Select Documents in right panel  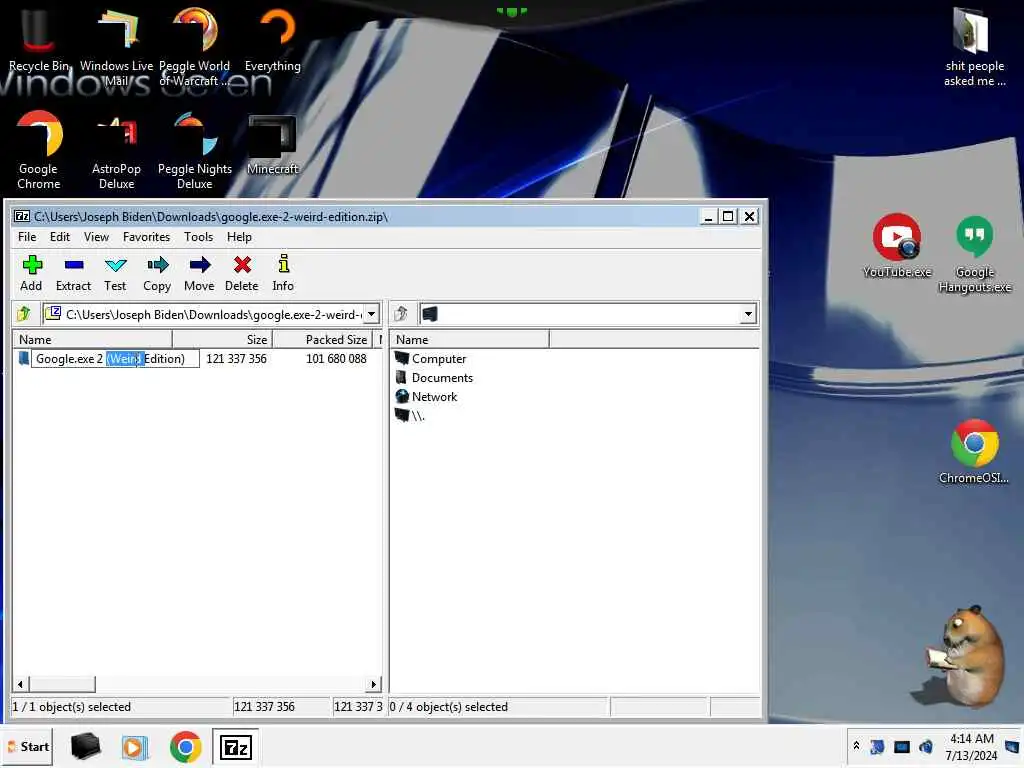coord(434,377)
